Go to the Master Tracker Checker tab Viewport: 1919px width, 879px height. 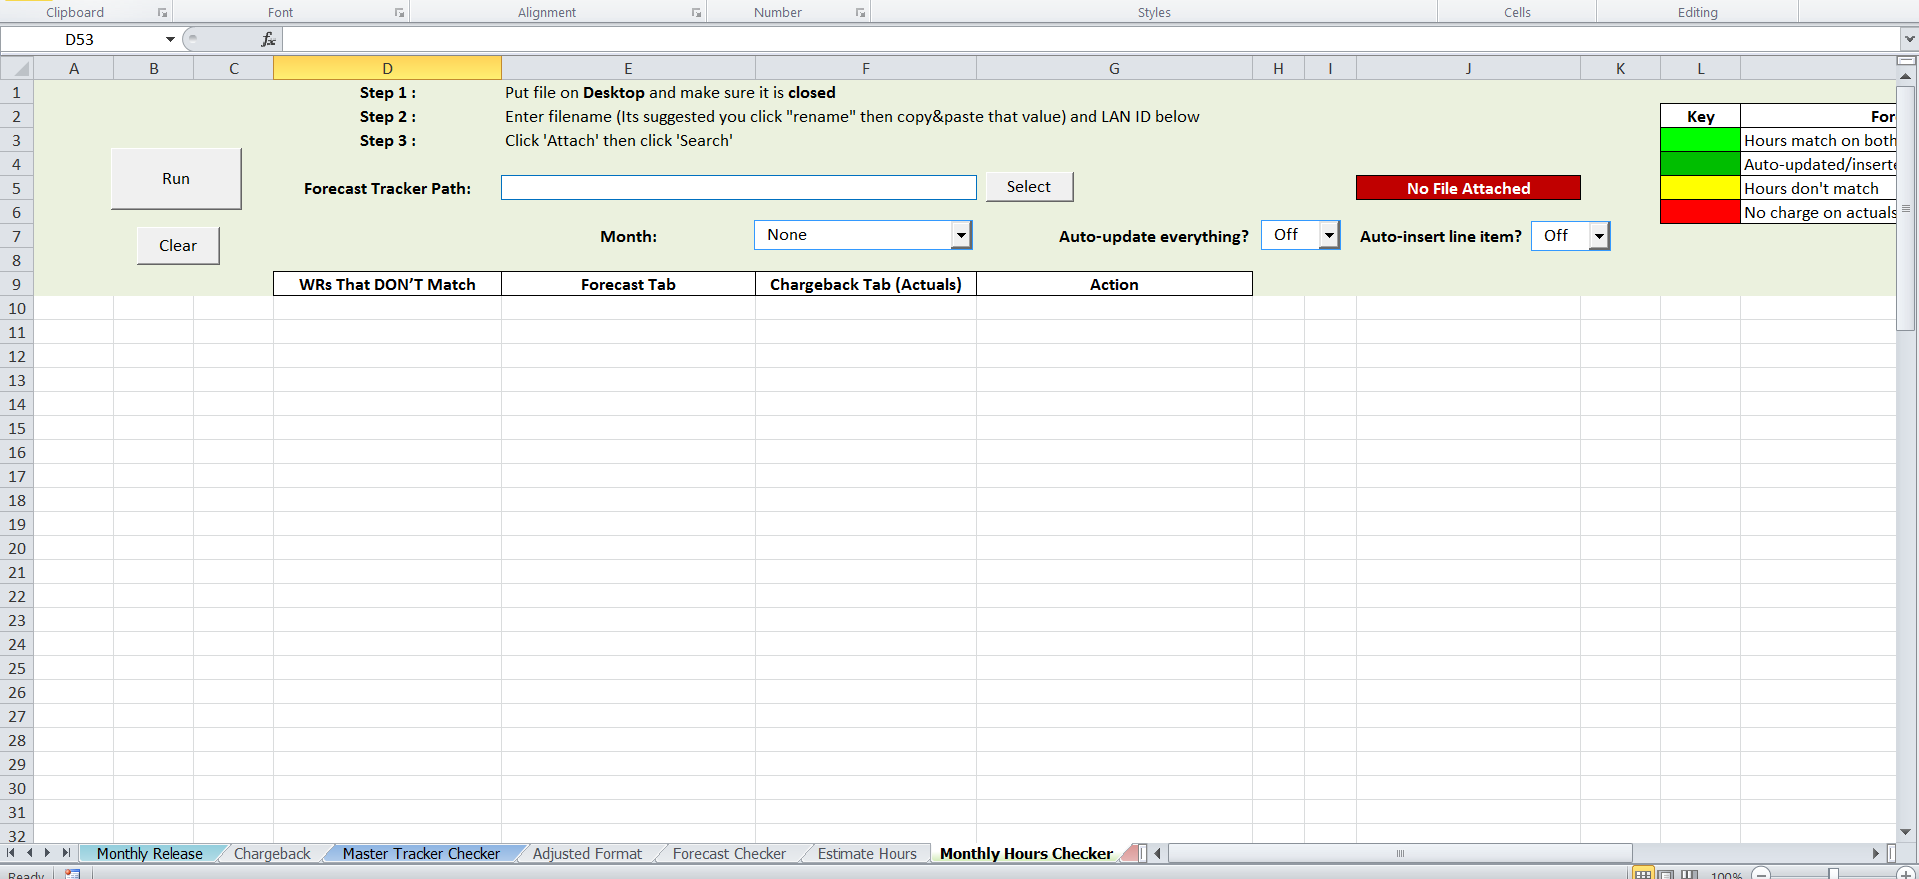pos(421,853)
